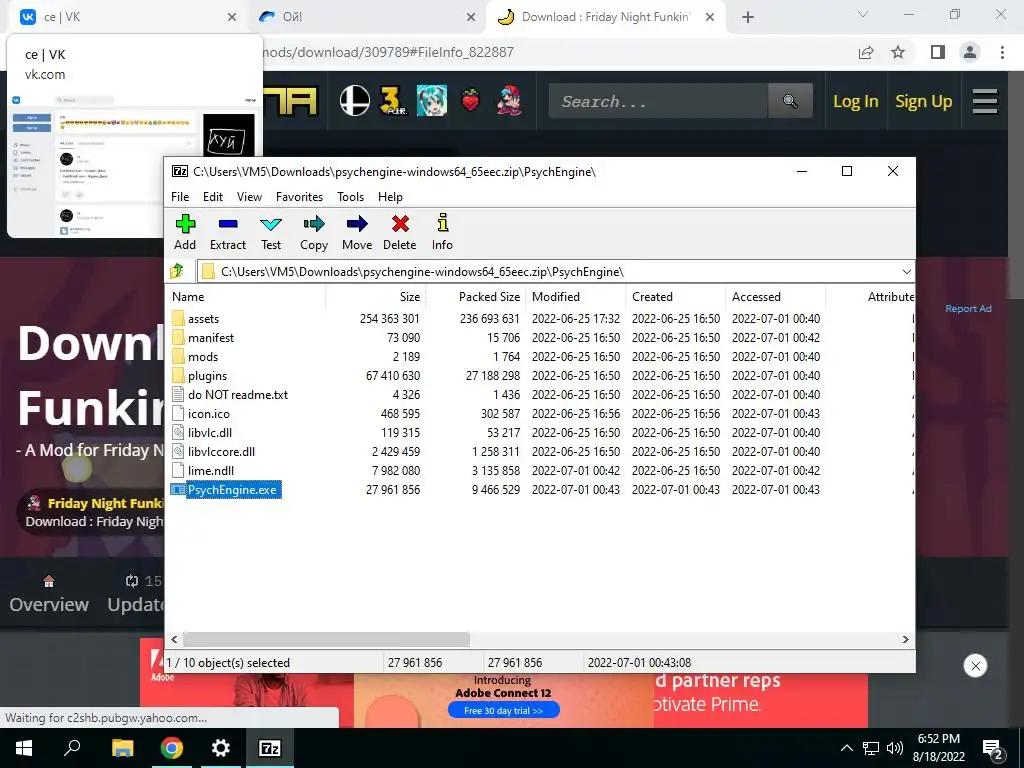Toggle Chrome side panel
This screenshot has height=768, width=1024.
[x=938, y=52]
